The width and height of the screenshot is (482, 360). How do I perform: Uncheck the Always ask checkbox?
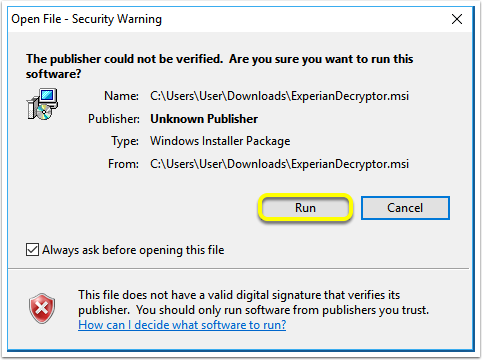coord(32,250)
